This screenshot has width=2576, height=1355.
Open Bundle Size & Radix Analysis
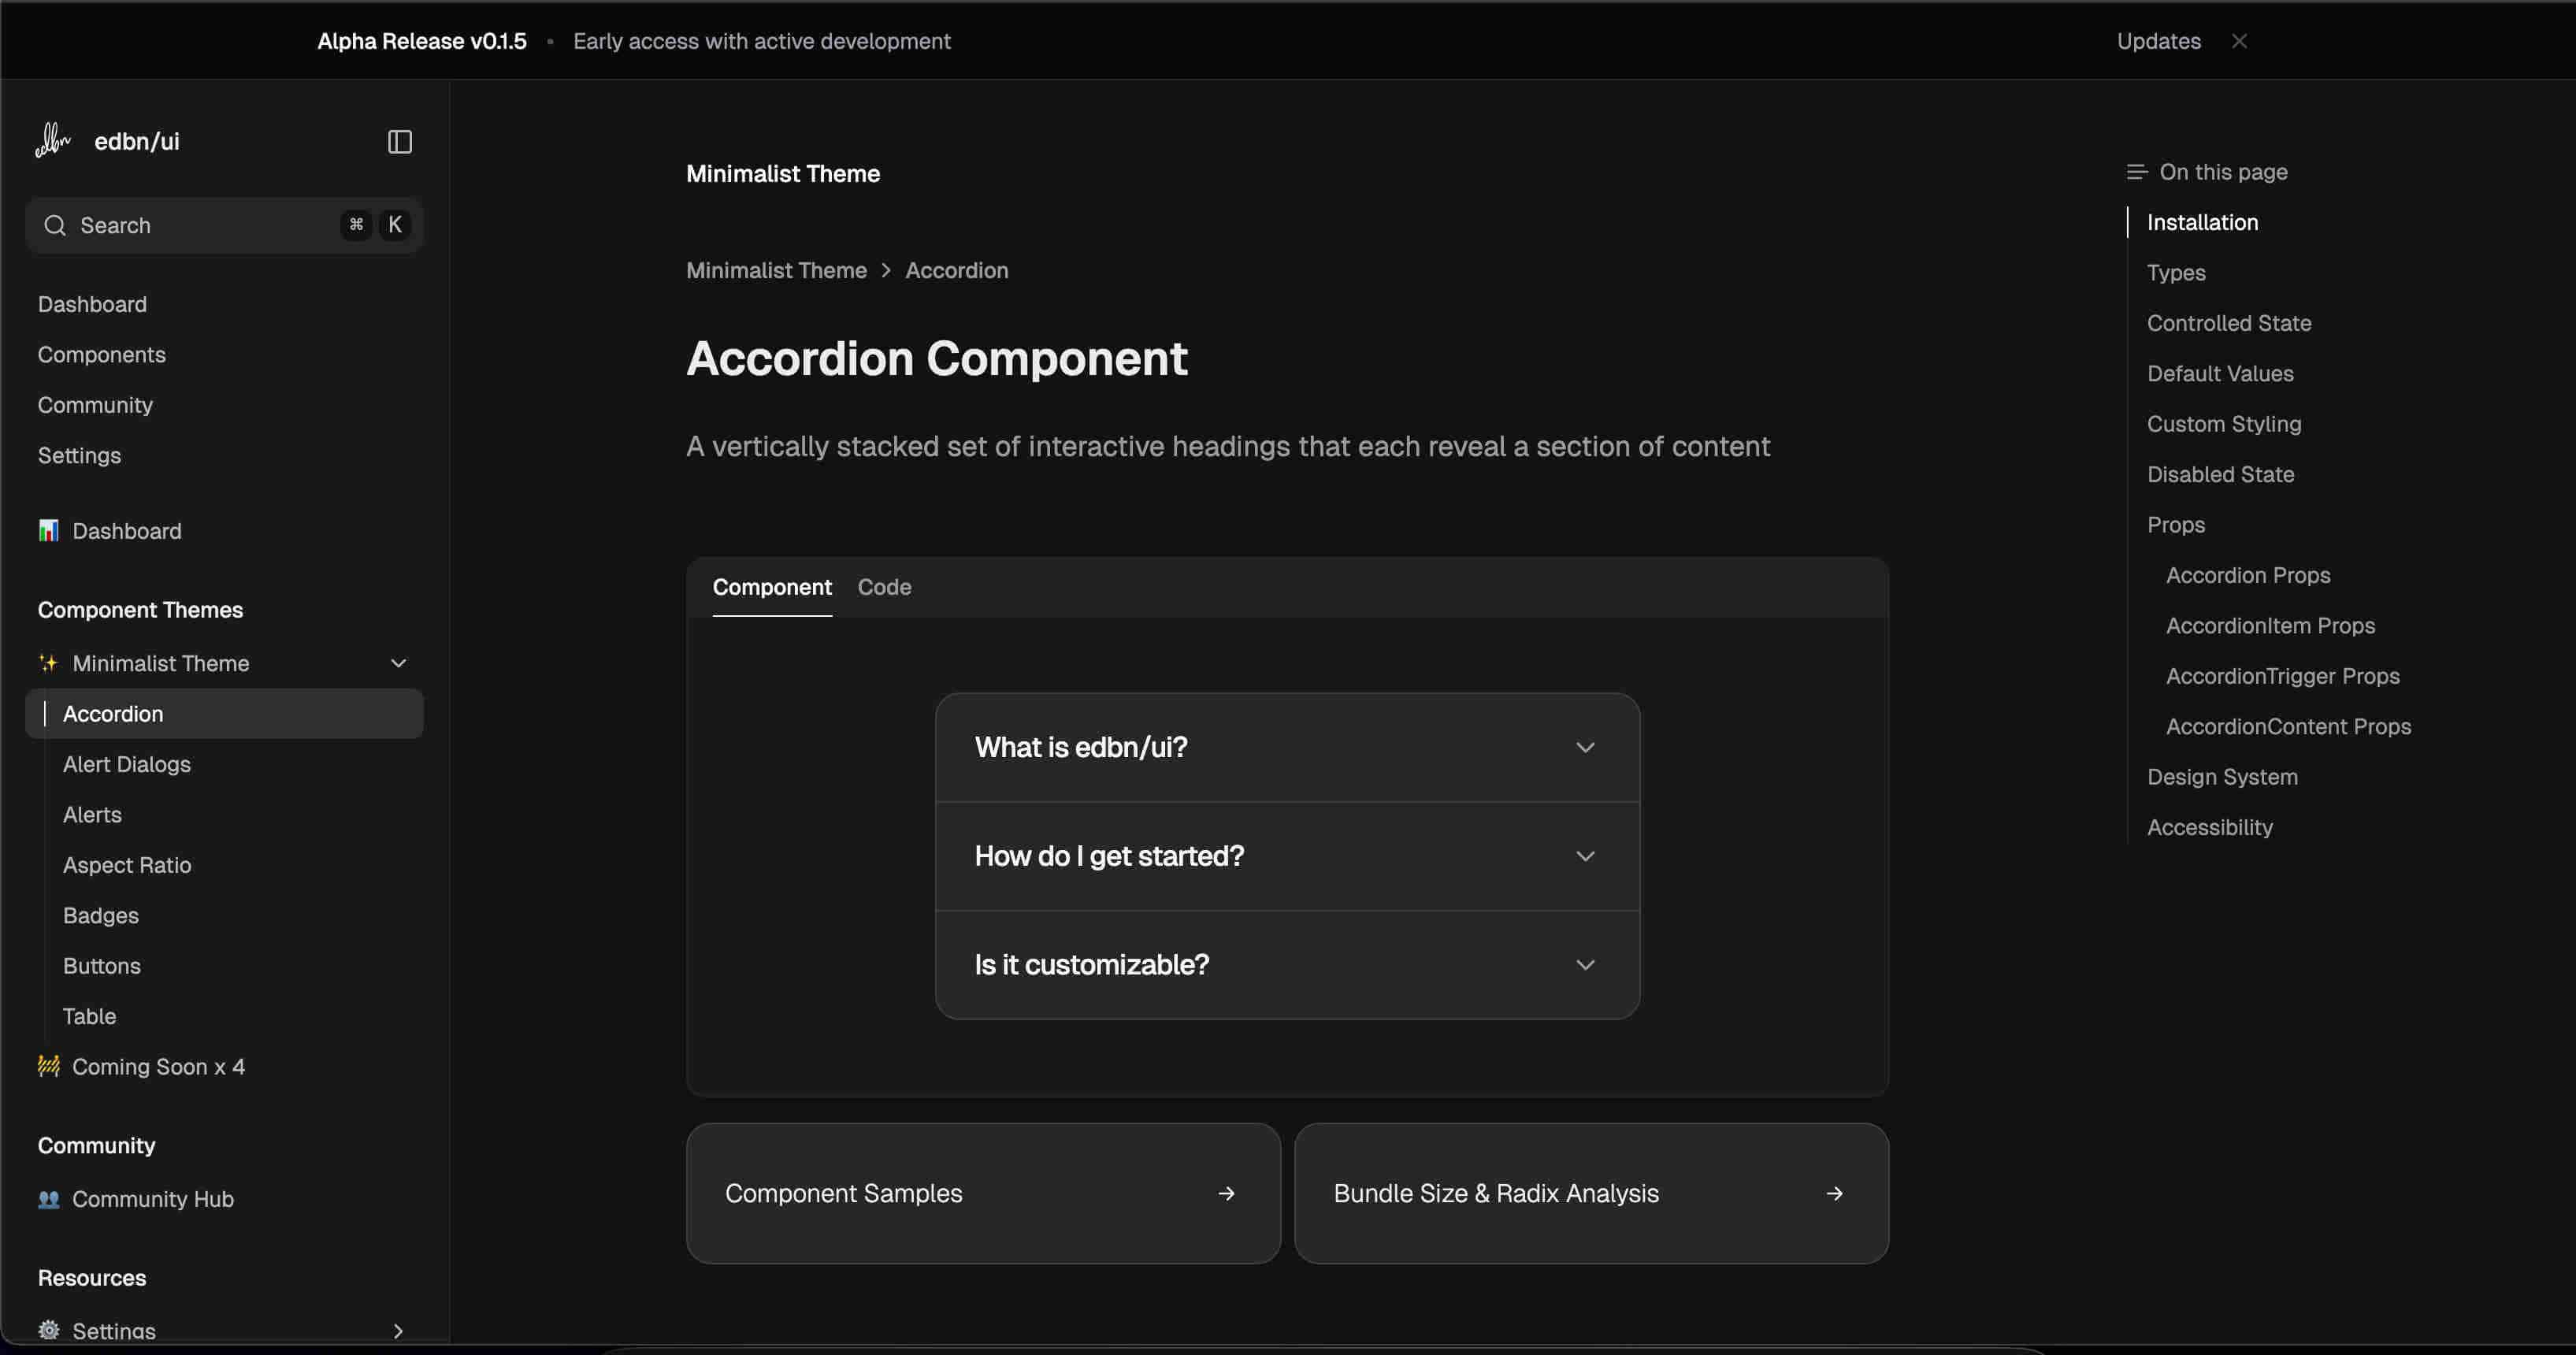1590,1193
